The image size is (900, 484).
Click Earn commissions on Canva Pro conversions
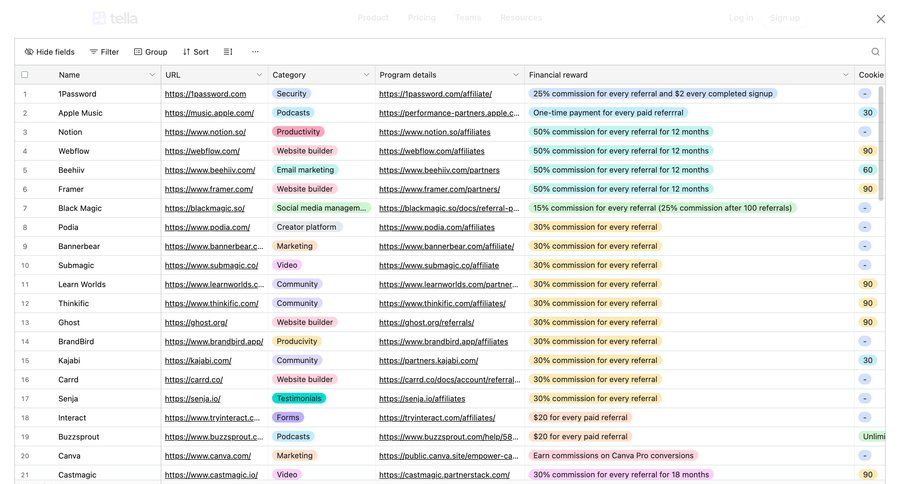pos(613,455)
